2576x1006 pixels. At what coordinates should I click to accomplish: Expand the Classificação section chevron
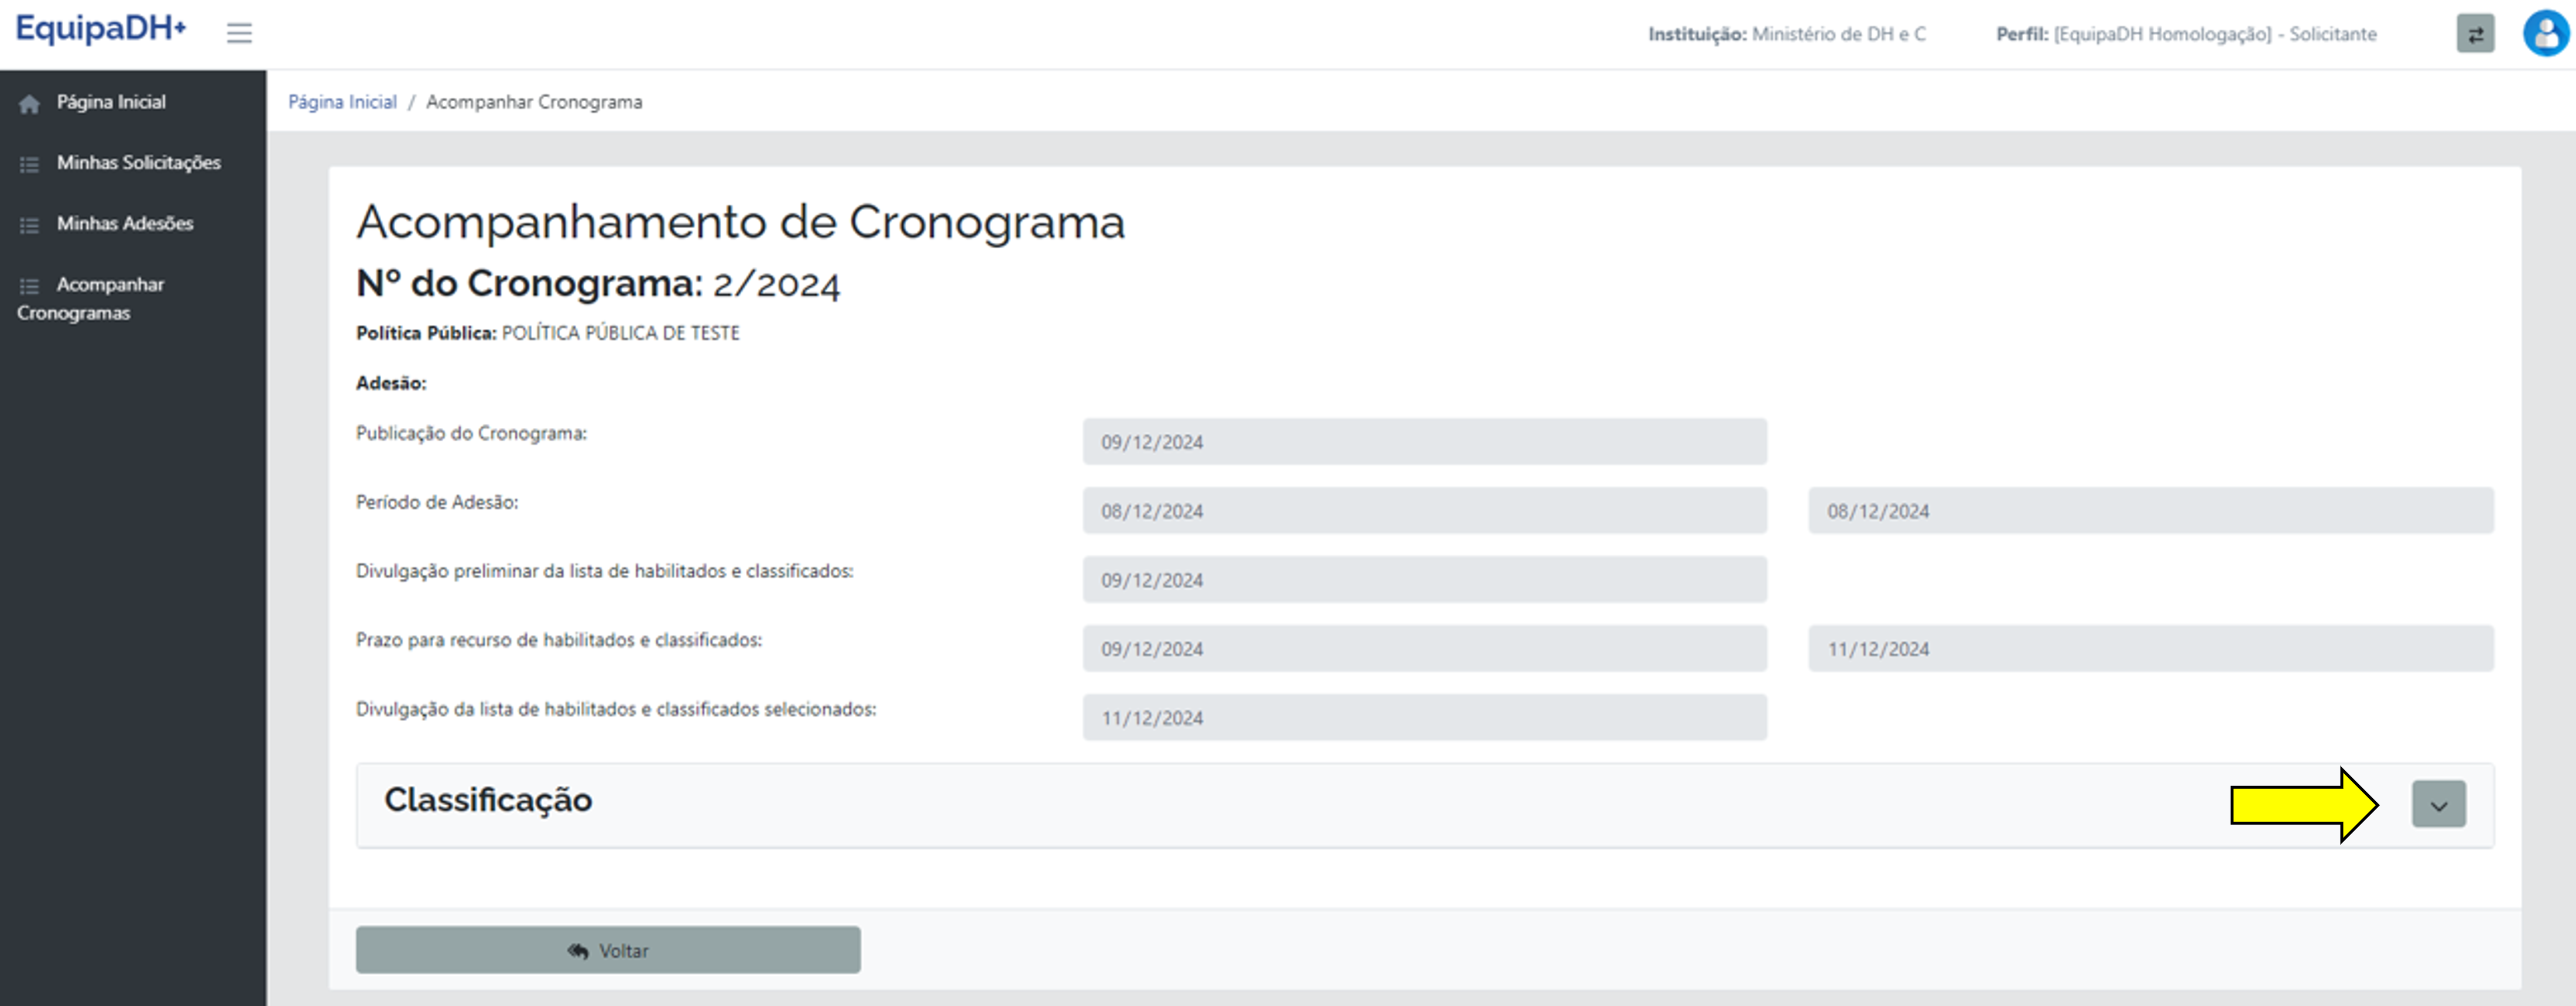pos(2438,804)
